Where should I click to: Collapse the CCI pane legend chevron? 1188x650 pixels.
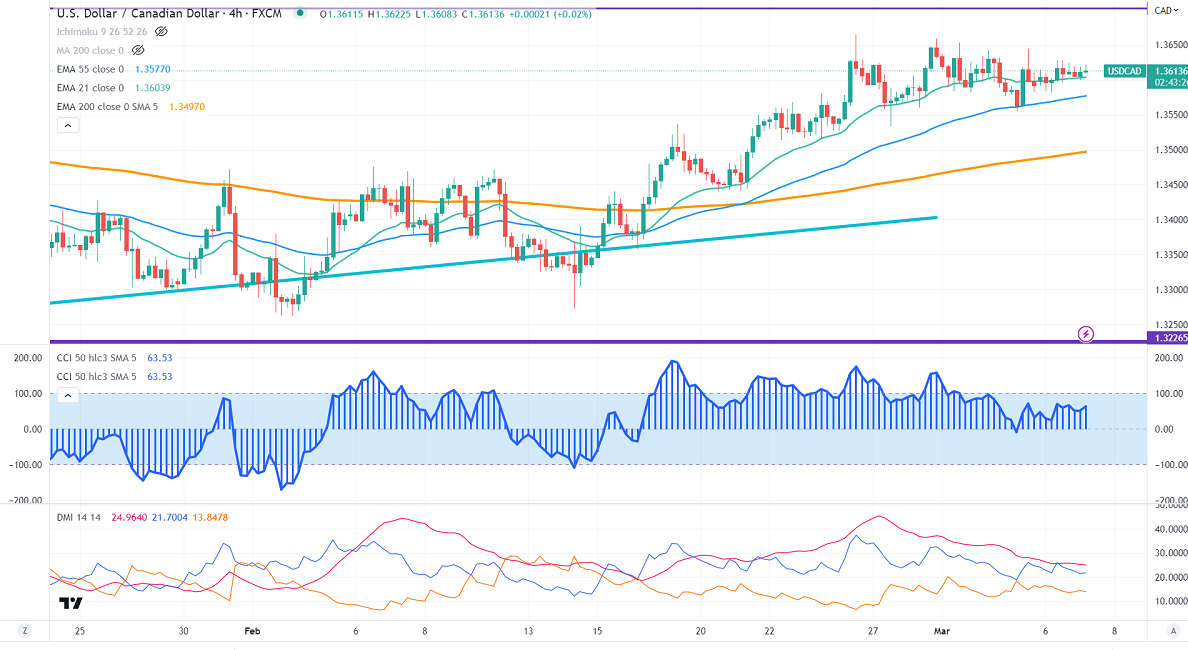[x=67, y=396]
